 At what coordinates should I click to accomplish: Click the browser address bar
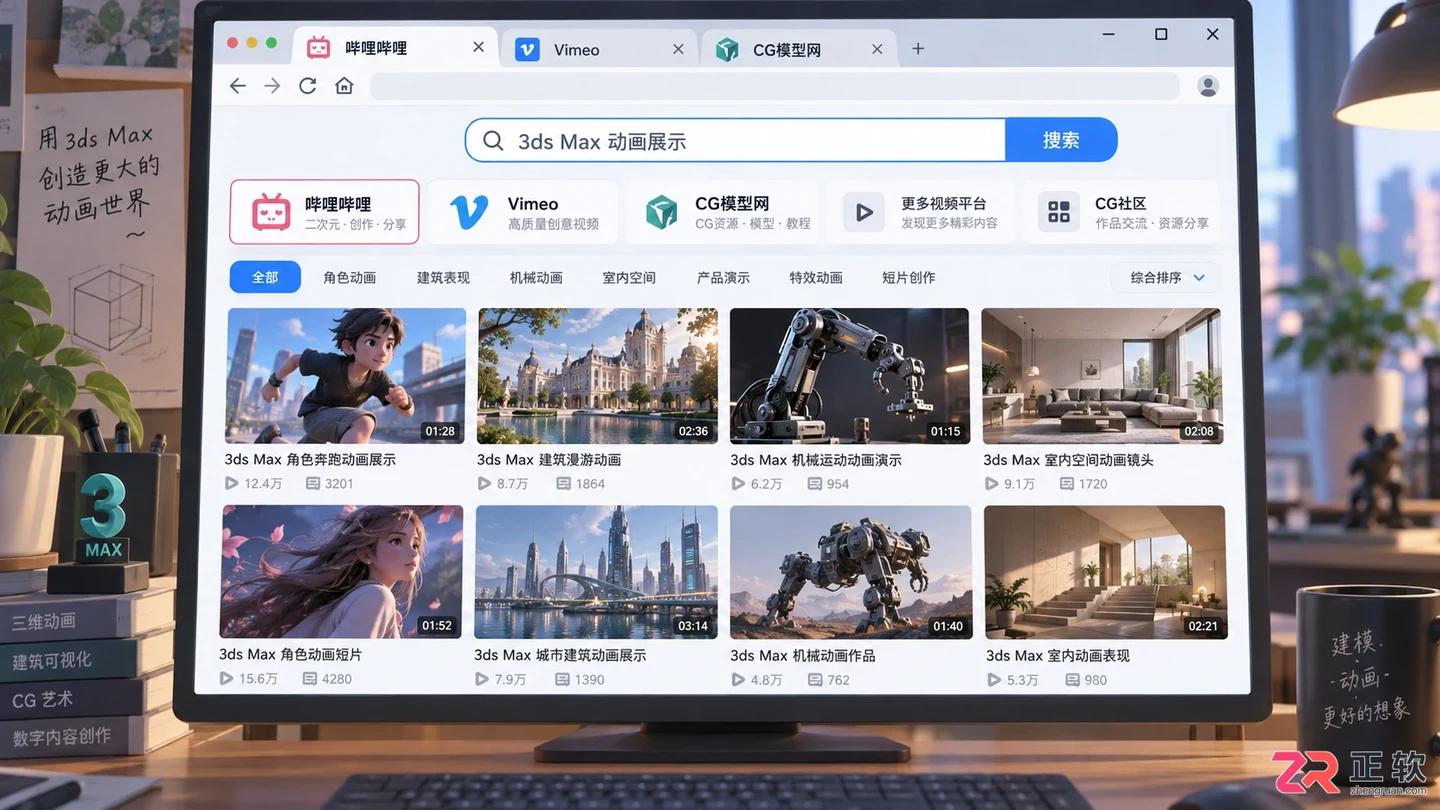(775, 86)
